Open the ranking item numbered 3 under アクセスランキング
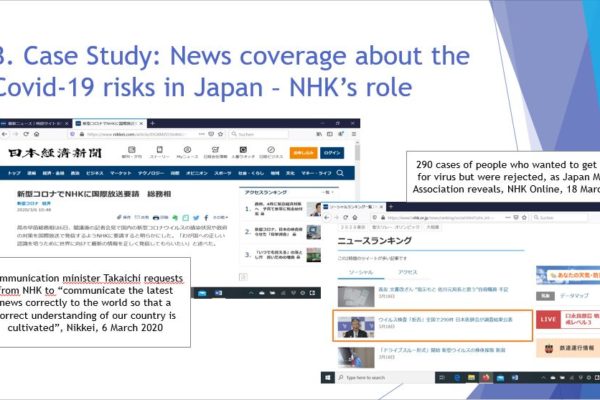The height and width of the screenshot is (400, 600). click(x=282, y=255)
